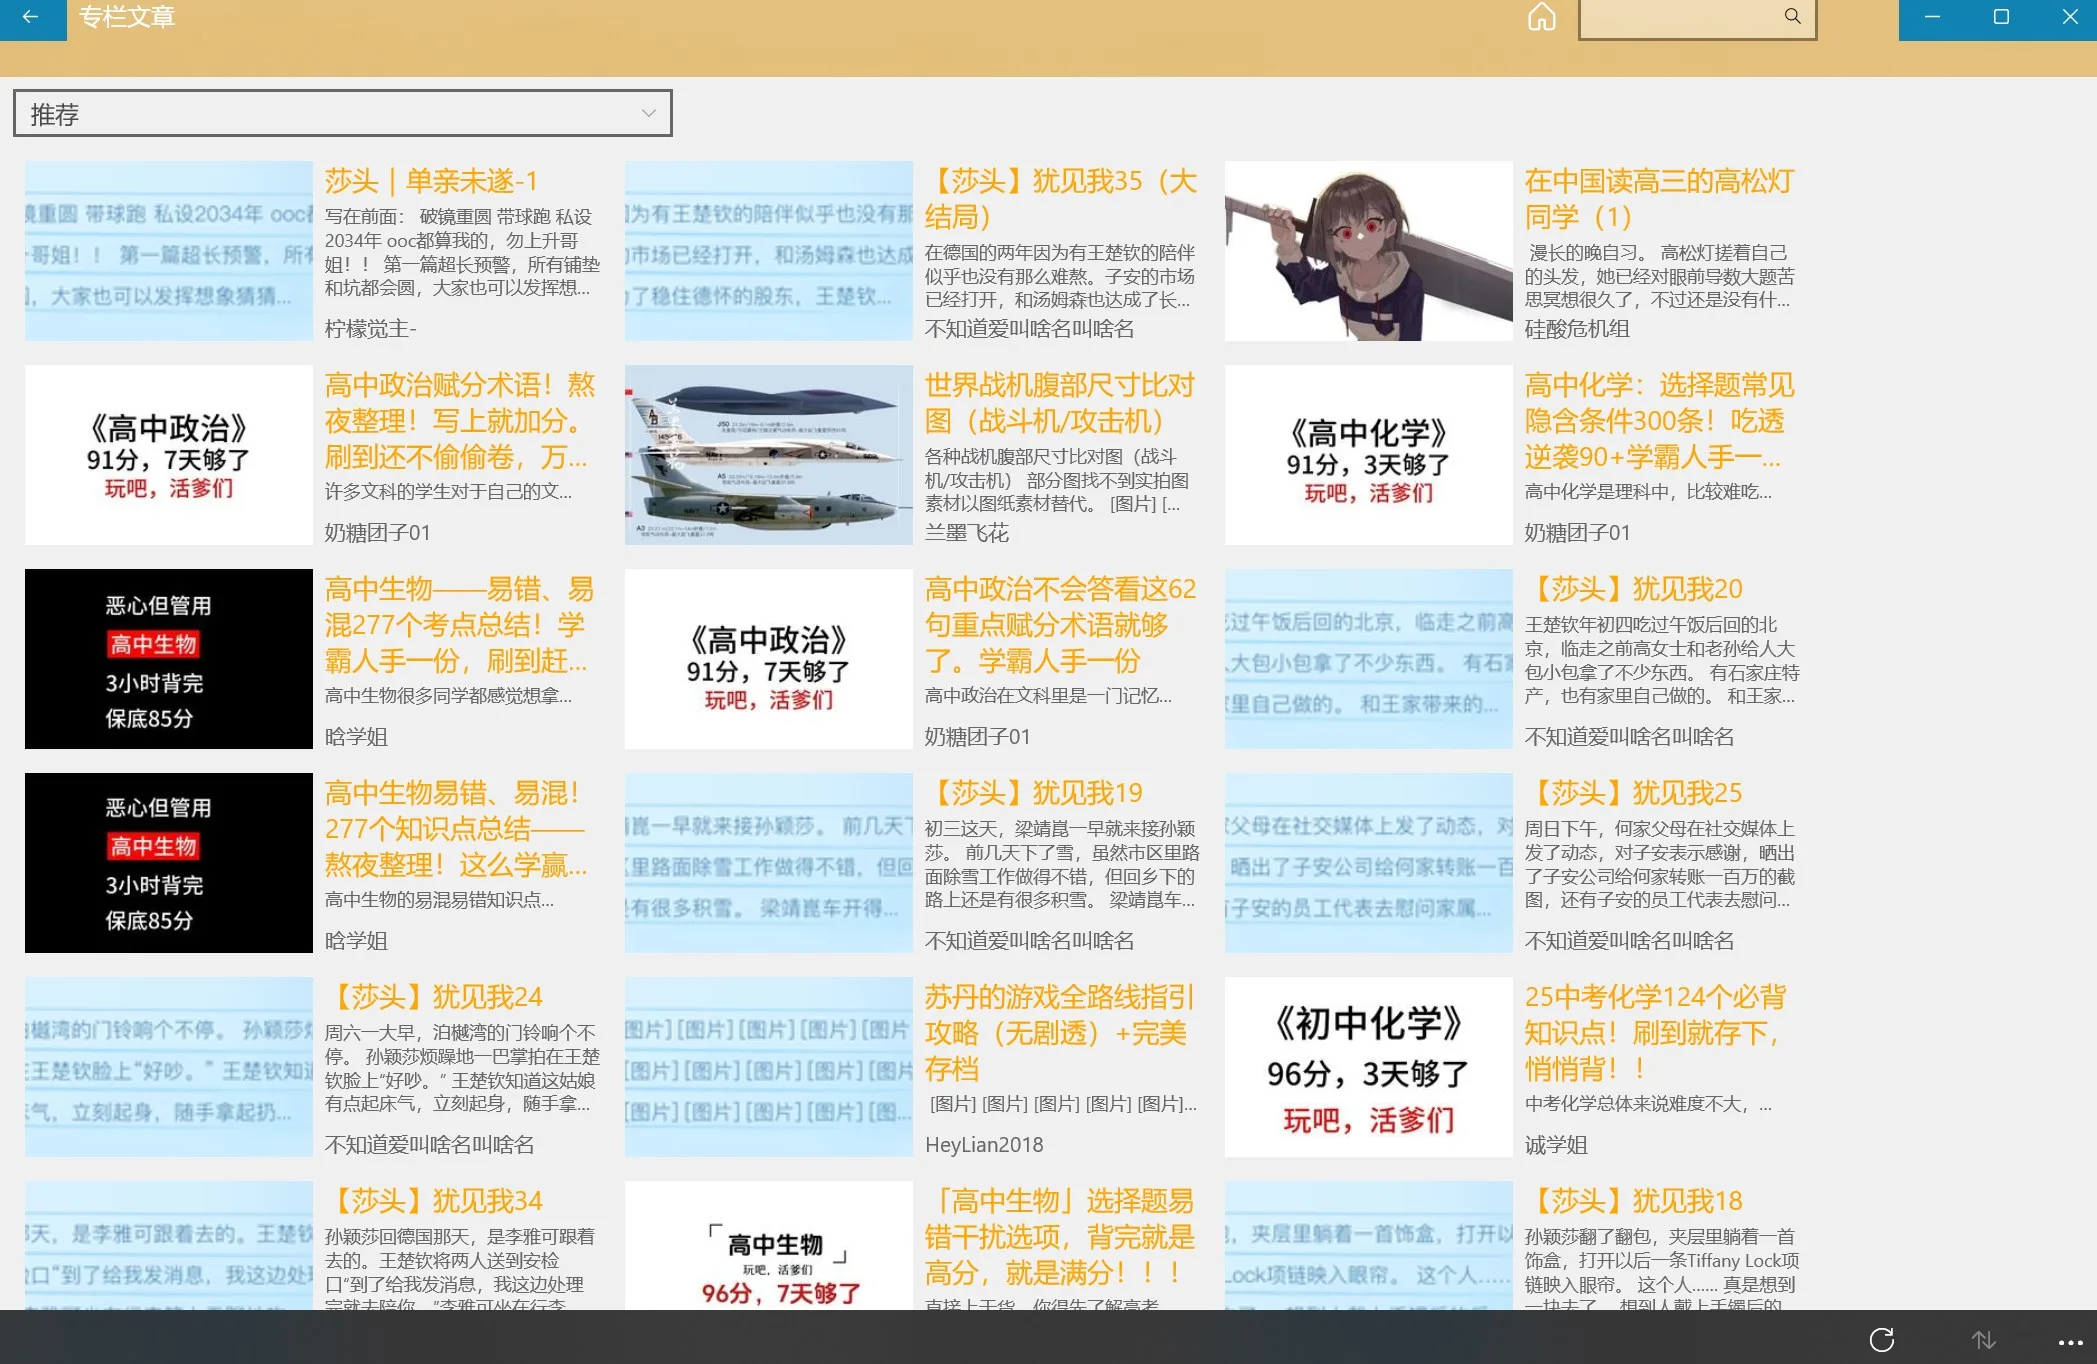2097x1364 pixels.
Task: Click thumbnail of 单亲未遂-1 article
Action: pyautogui.click(x=168, y=251)
